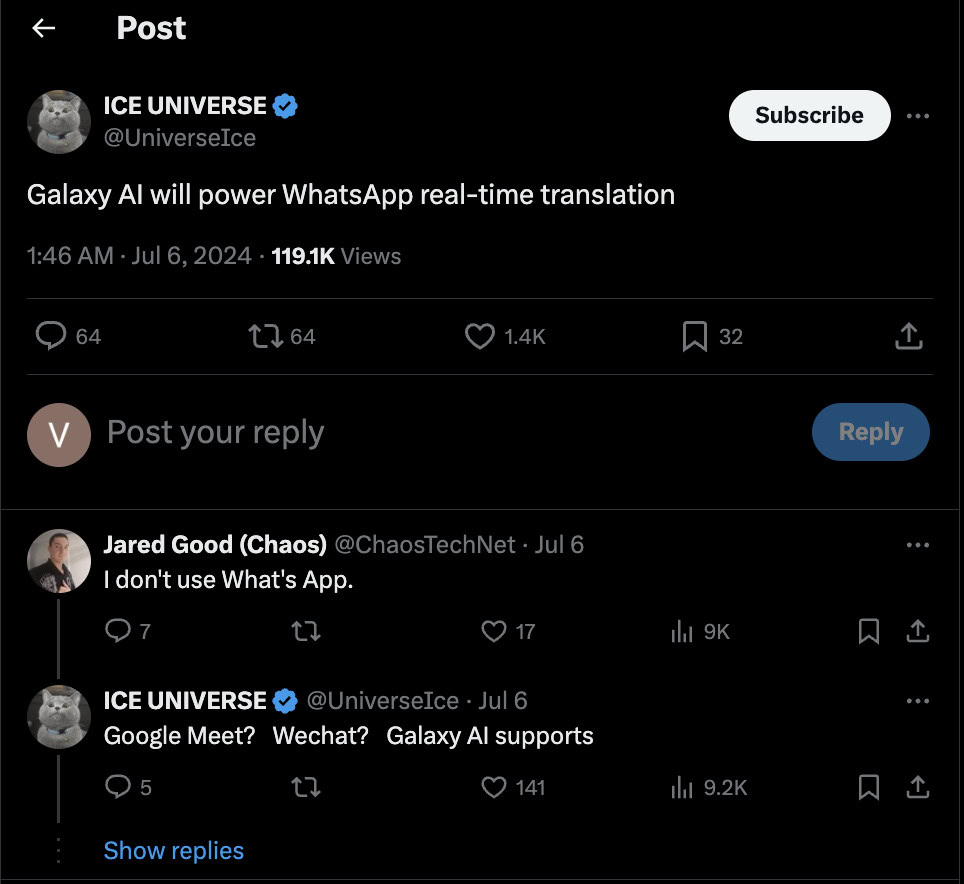Viewport: 964px width, 884px height.
Task: Open more options on Jared Good's reply
Action: click(917, 545)
